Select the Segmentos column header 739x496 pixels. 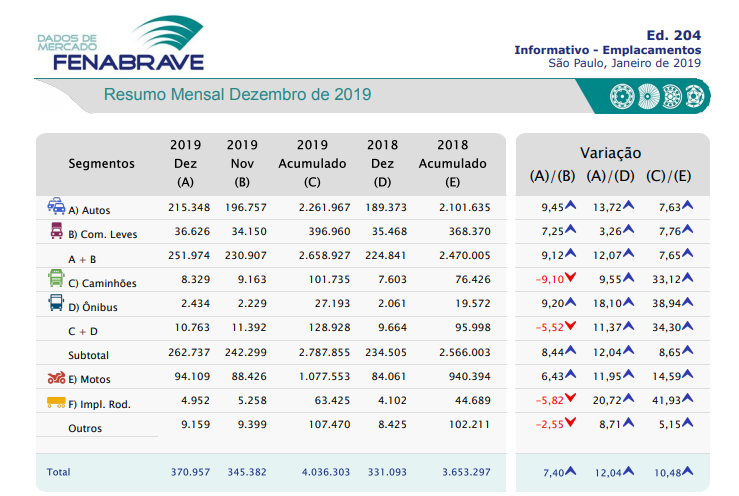[101, 163]
